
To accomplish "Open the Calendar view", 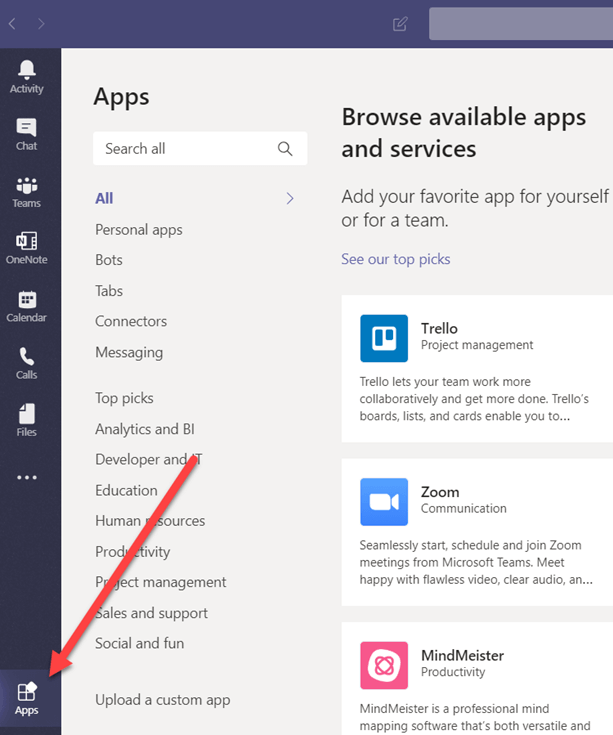I will (x=27, y=306).
